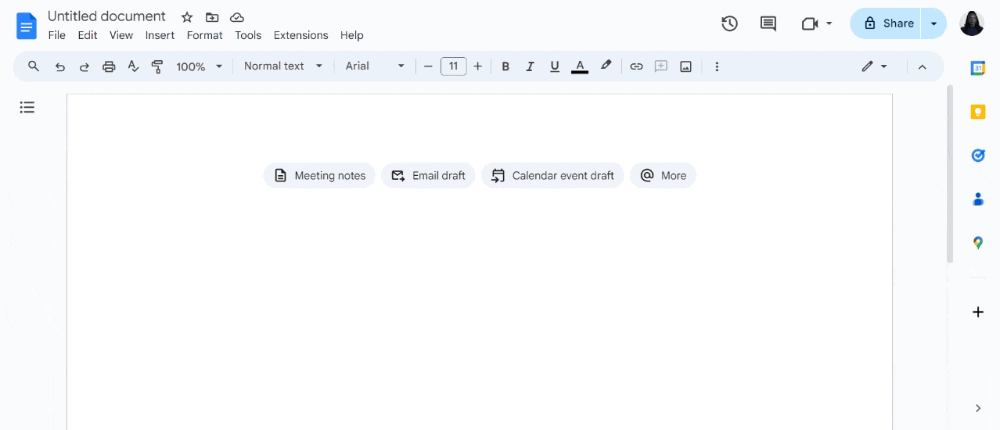Image resolution: width=1000 pixels, height=430 pixels.
Task: Start a video call with the camera icon
Action: tap(809, 24)
